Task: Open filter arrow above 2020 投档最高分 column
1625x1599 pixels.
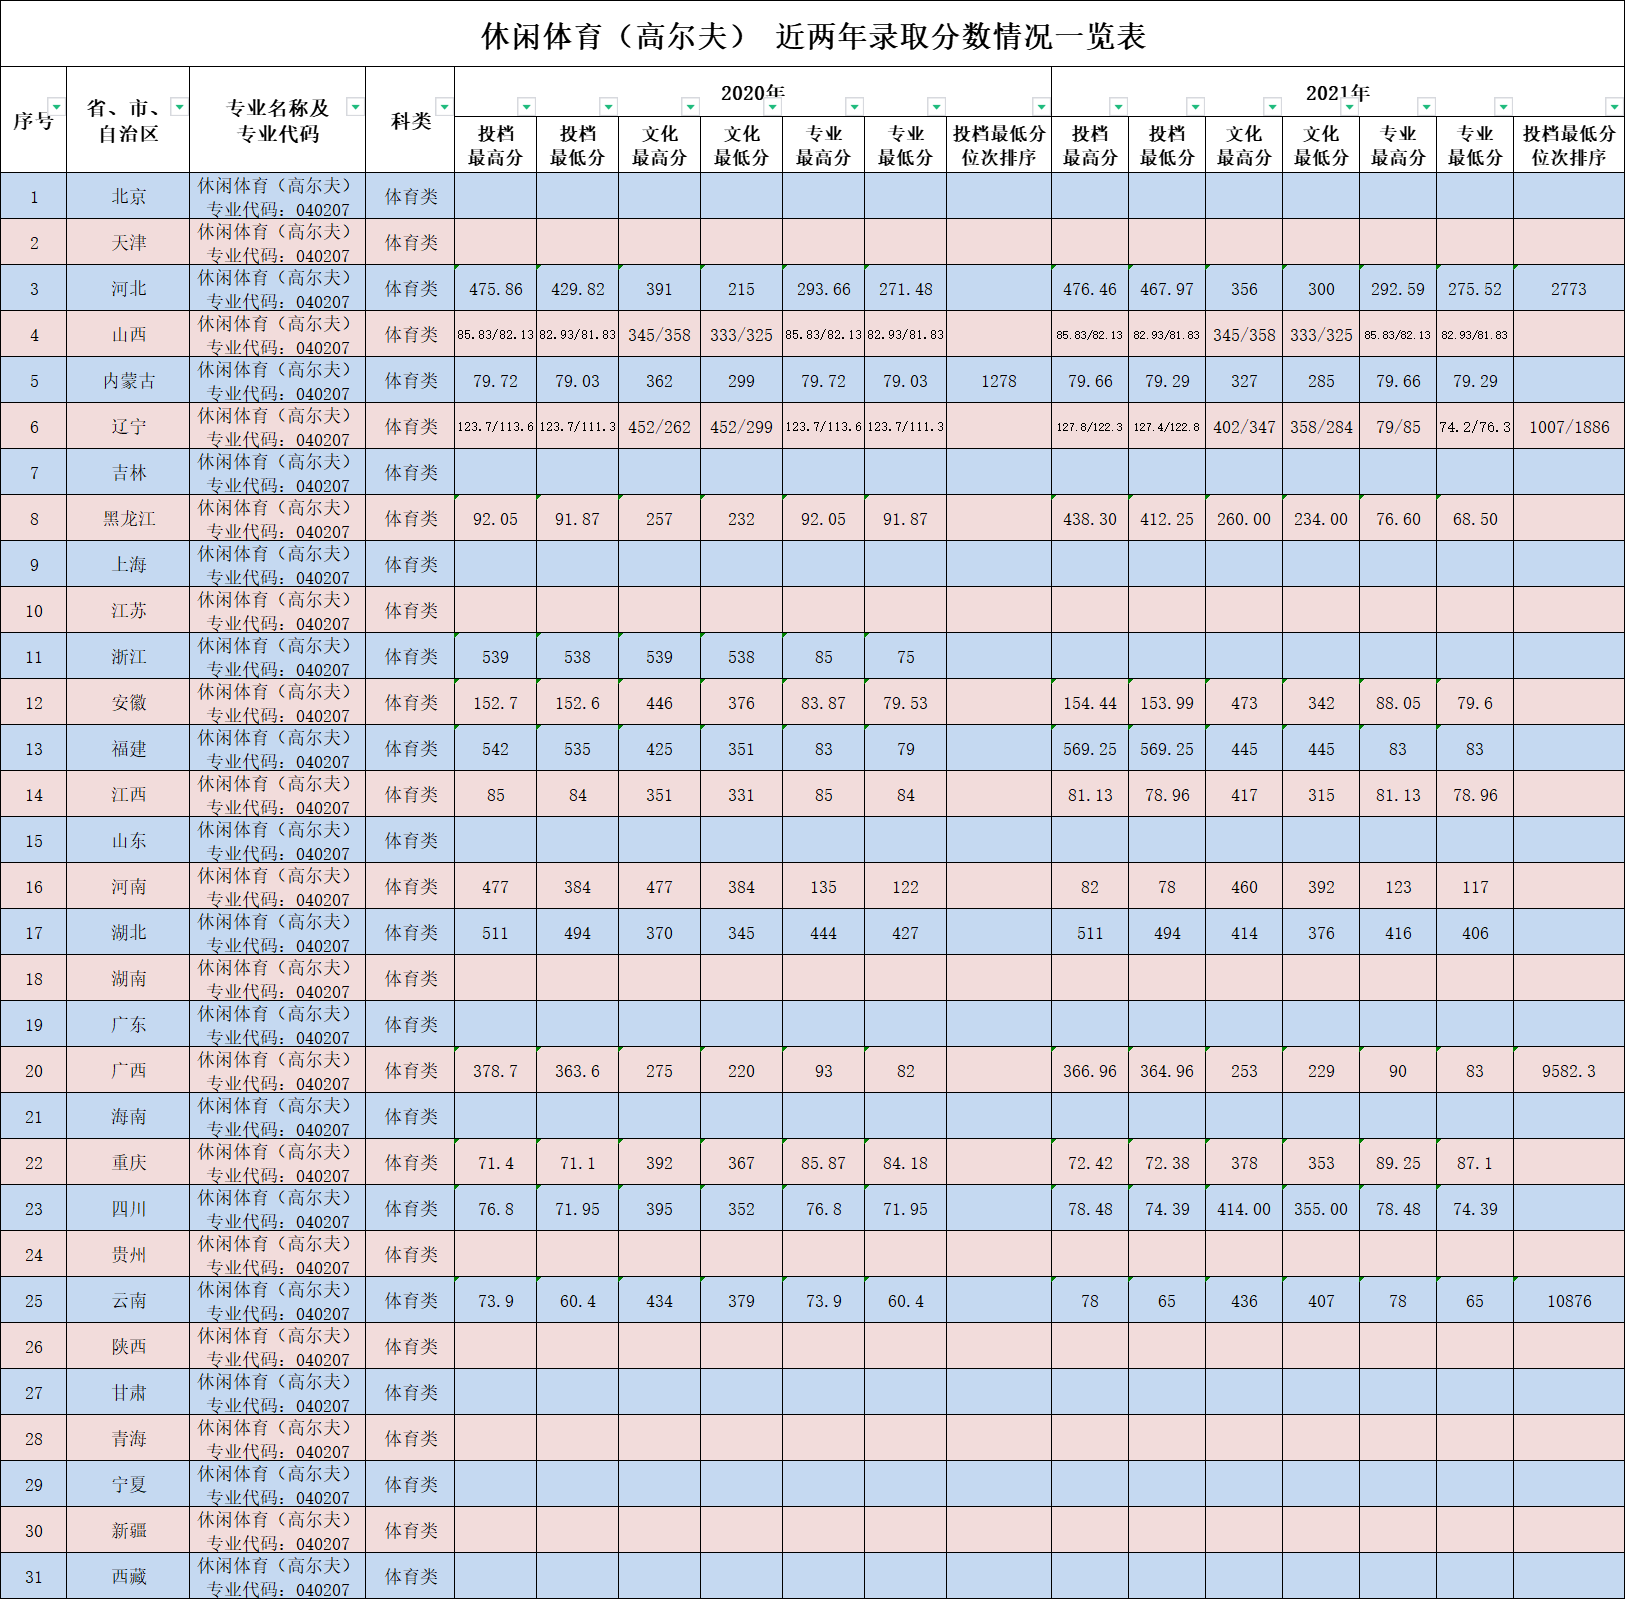Action: click(x=526, y=106)
